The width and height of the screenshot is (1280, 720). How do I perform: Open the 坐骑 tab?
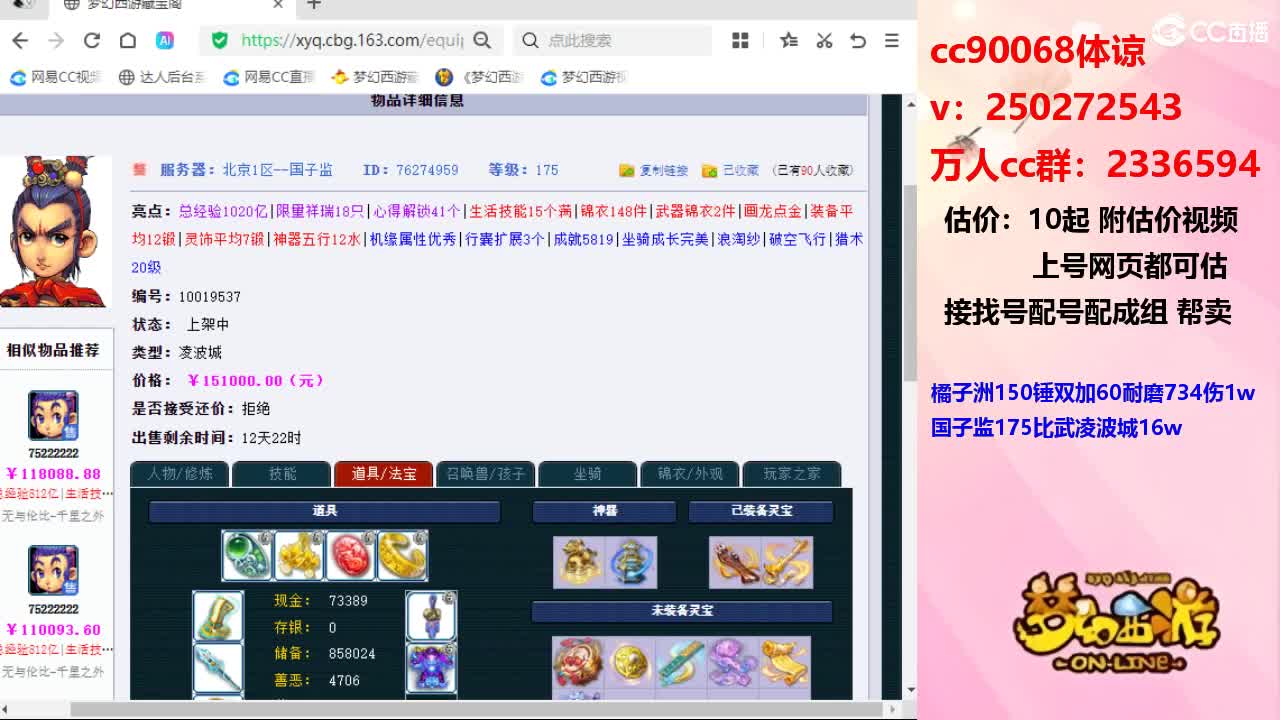tap(587, 475)
